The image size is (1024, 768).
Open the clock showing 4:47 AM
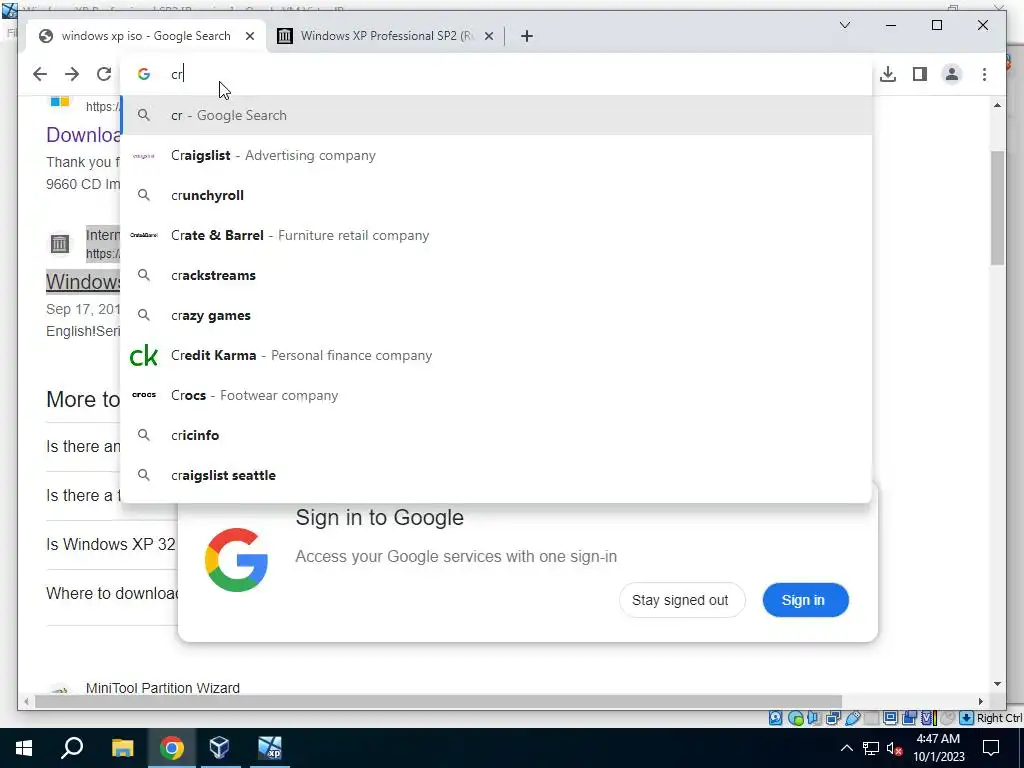point(938,748)
